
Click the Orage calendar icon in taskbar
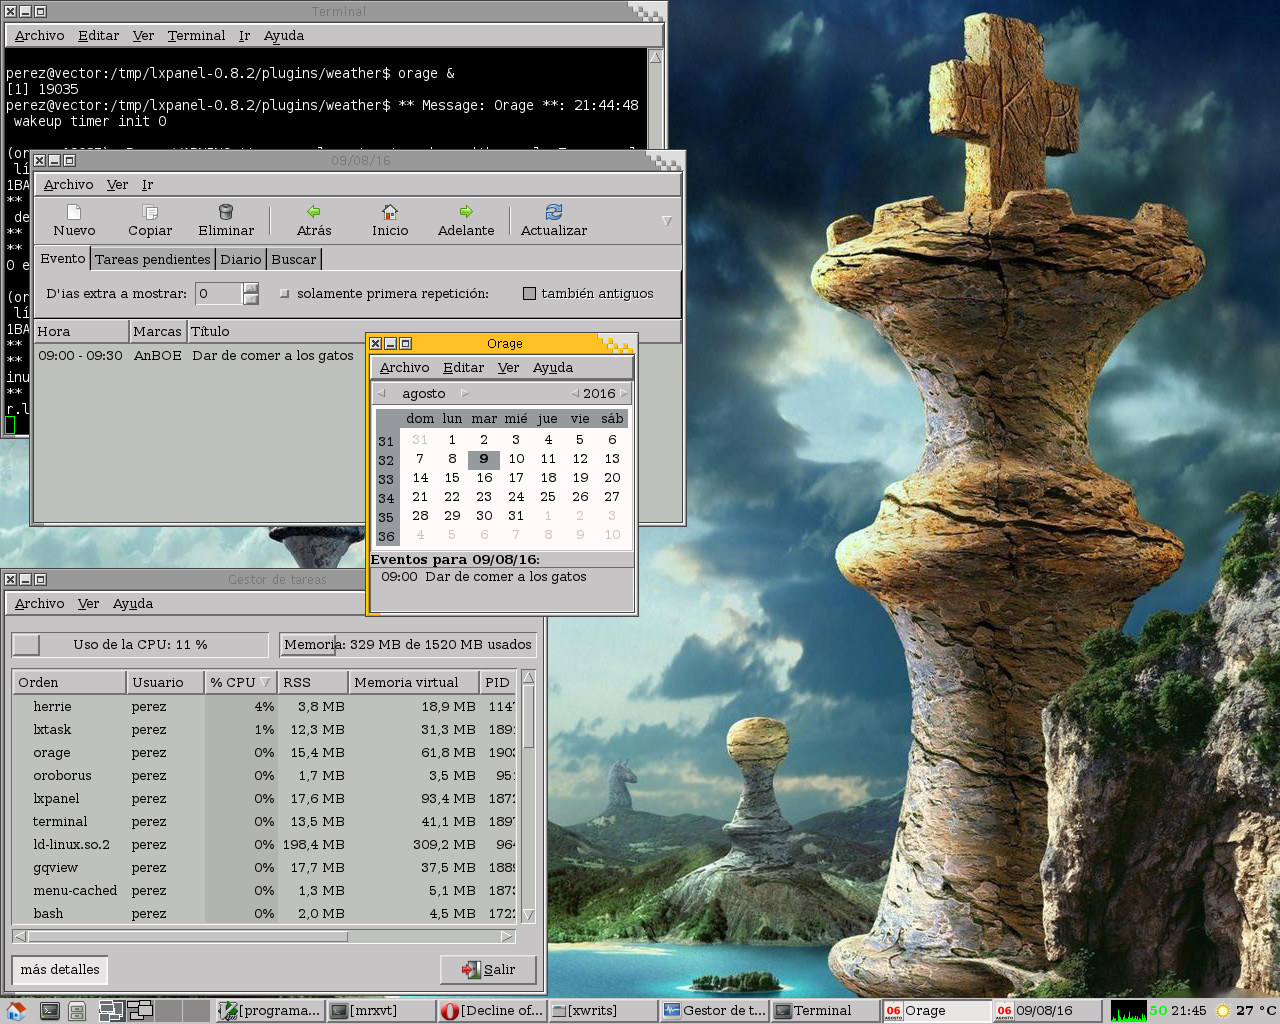pos(894,1011)
